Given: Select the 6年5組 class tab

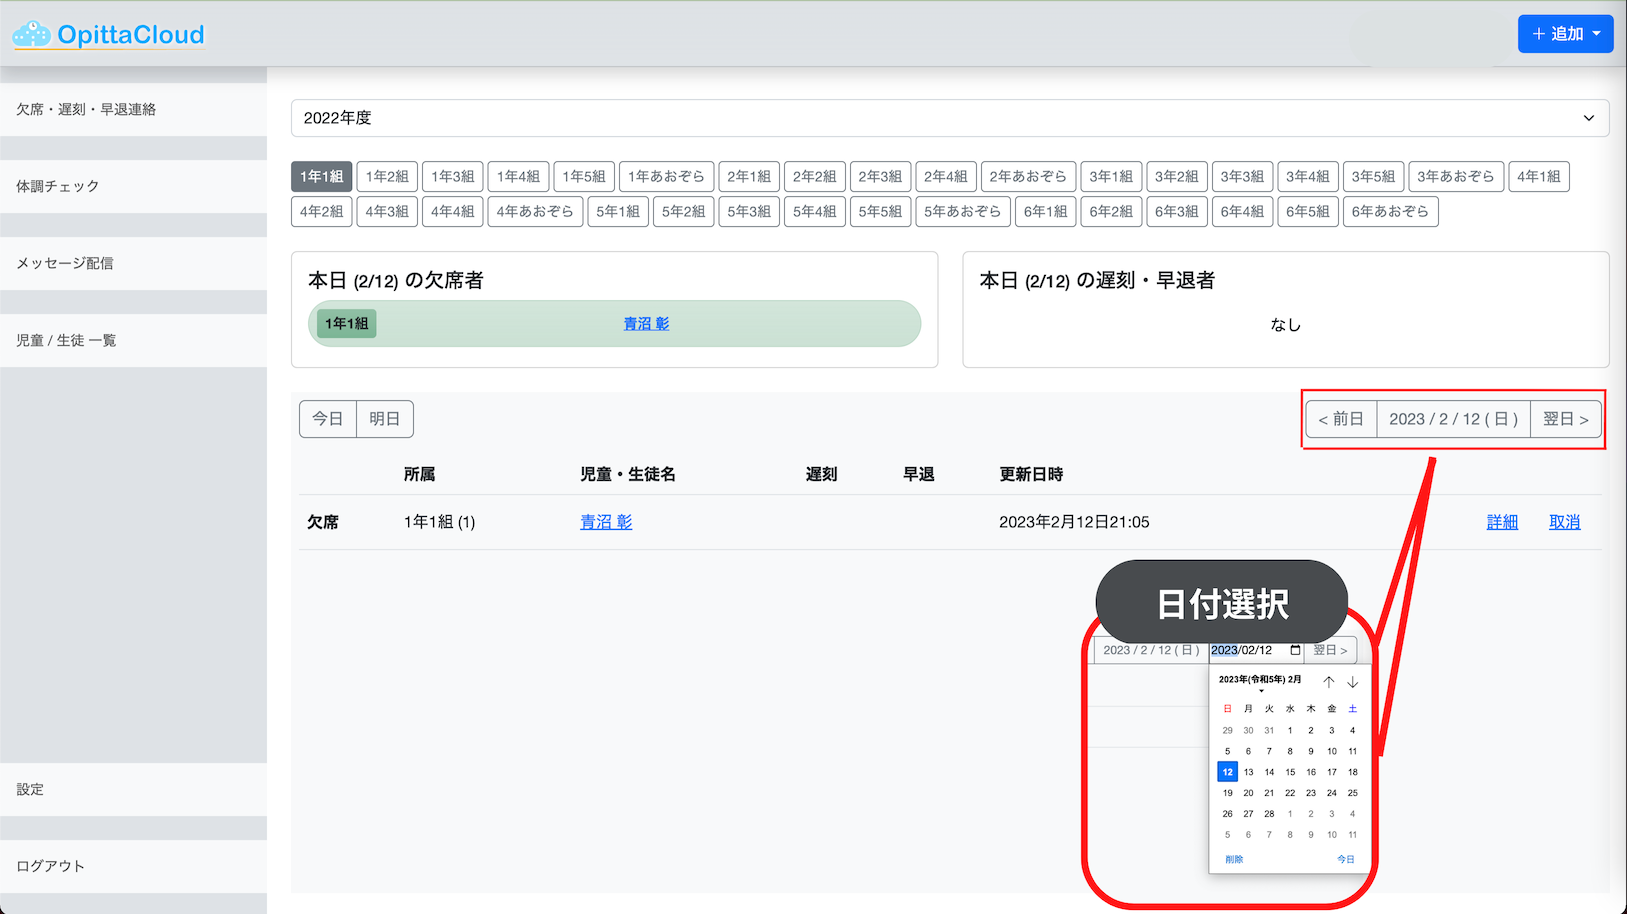Looking at the screenshot, I should 1308,211.
